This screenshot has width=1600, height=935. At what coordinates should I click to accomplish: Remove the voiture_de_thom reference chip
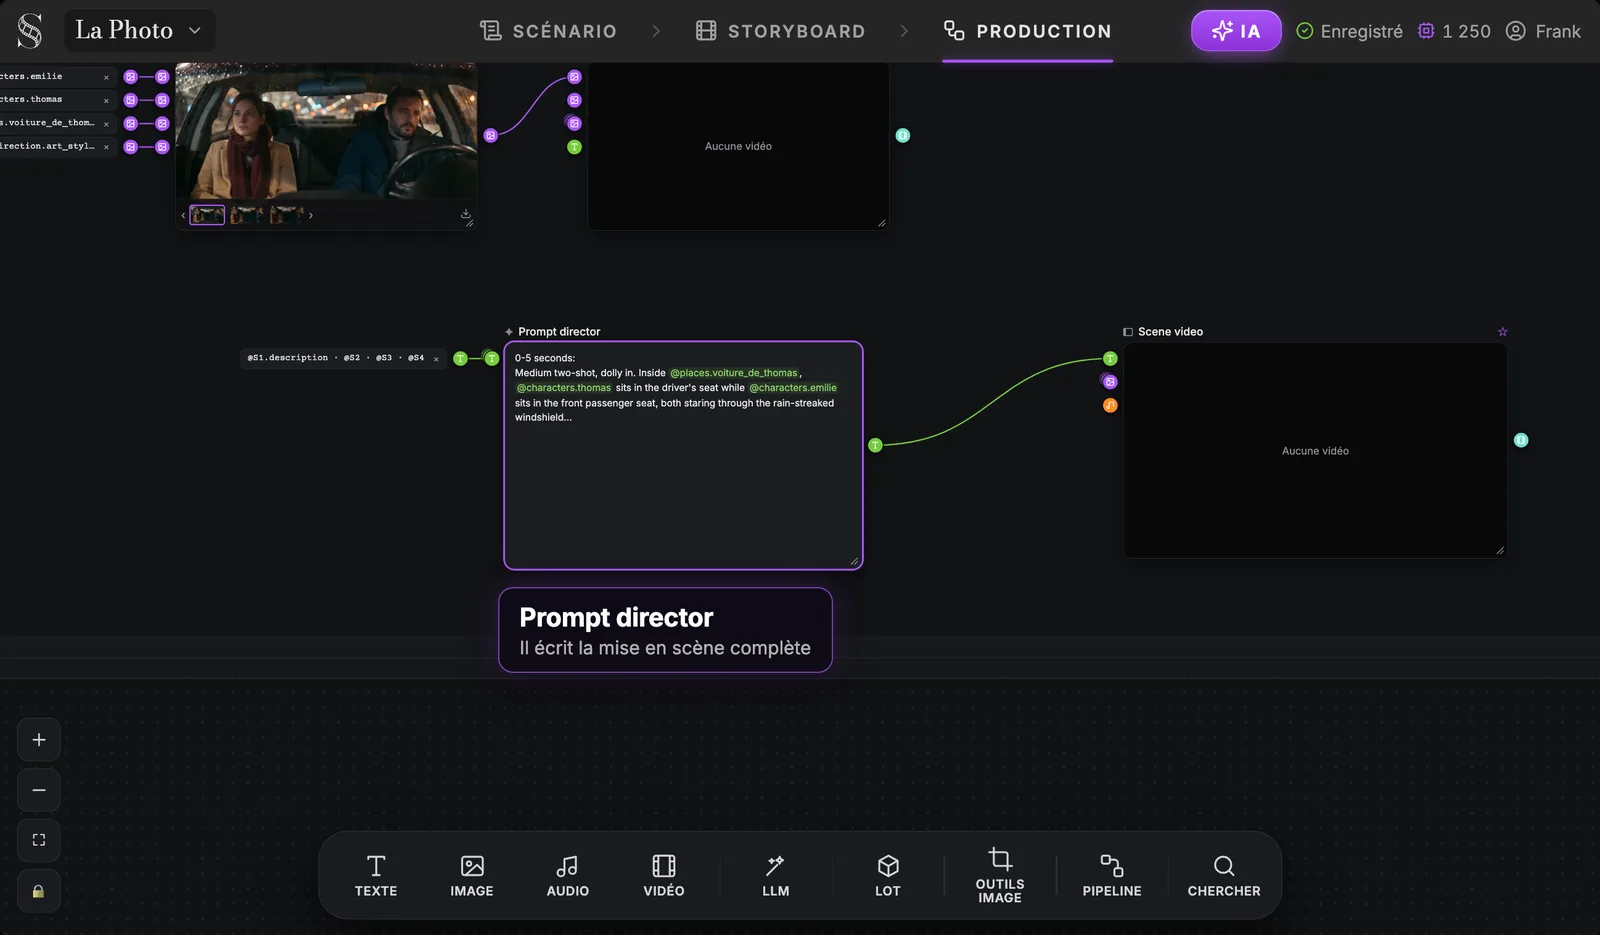coord(106,124)
